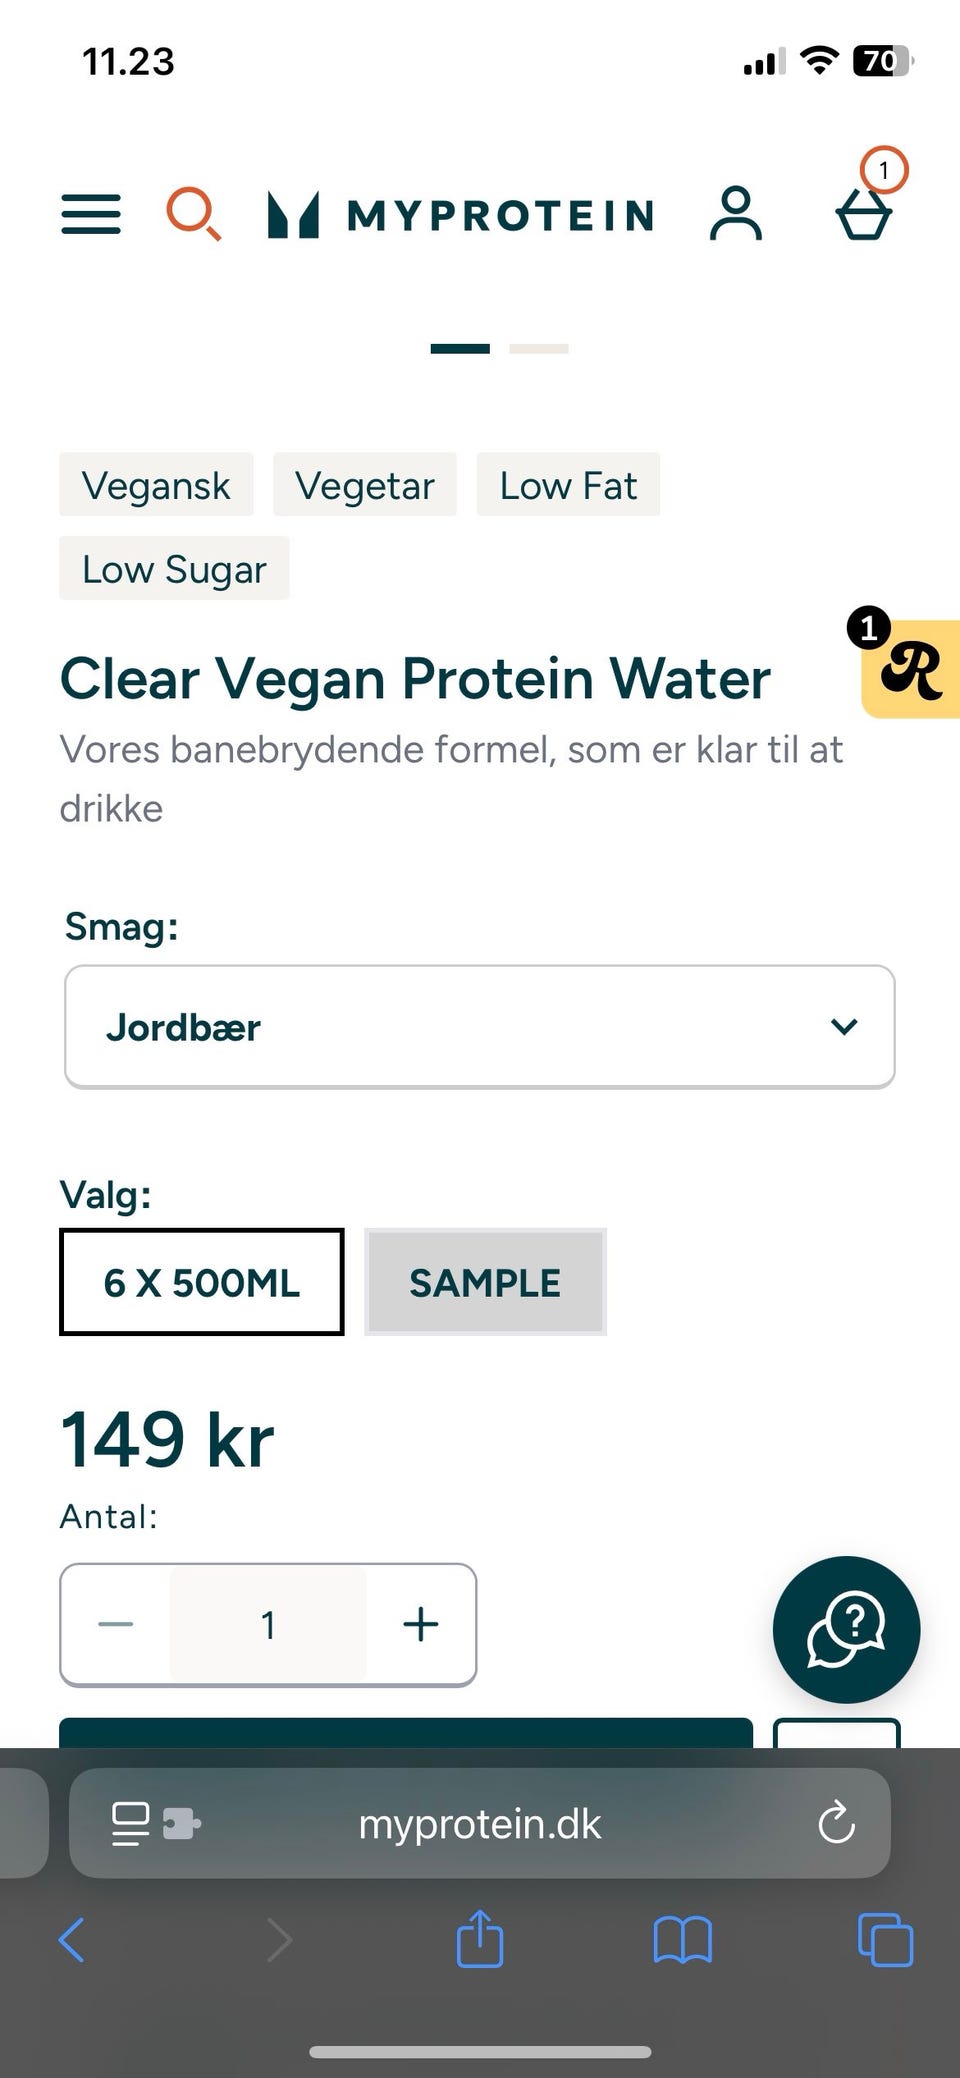Tap the orange search magnifier icon
The image size is (960, 2078).
(x=192, y=213)
